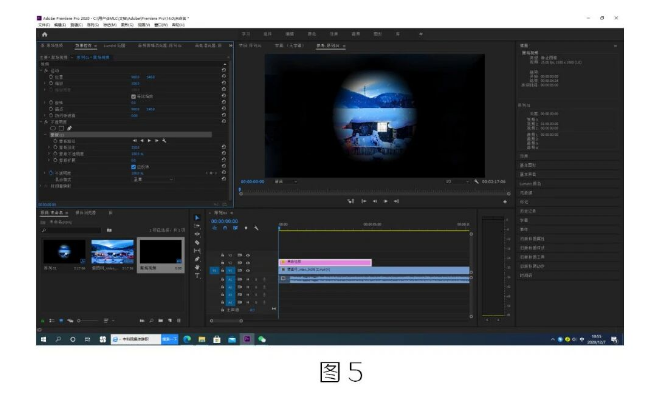This screenshot has width=658, height=397.
Task: Reset the Position parameter
Action: (x=224, y=77)
